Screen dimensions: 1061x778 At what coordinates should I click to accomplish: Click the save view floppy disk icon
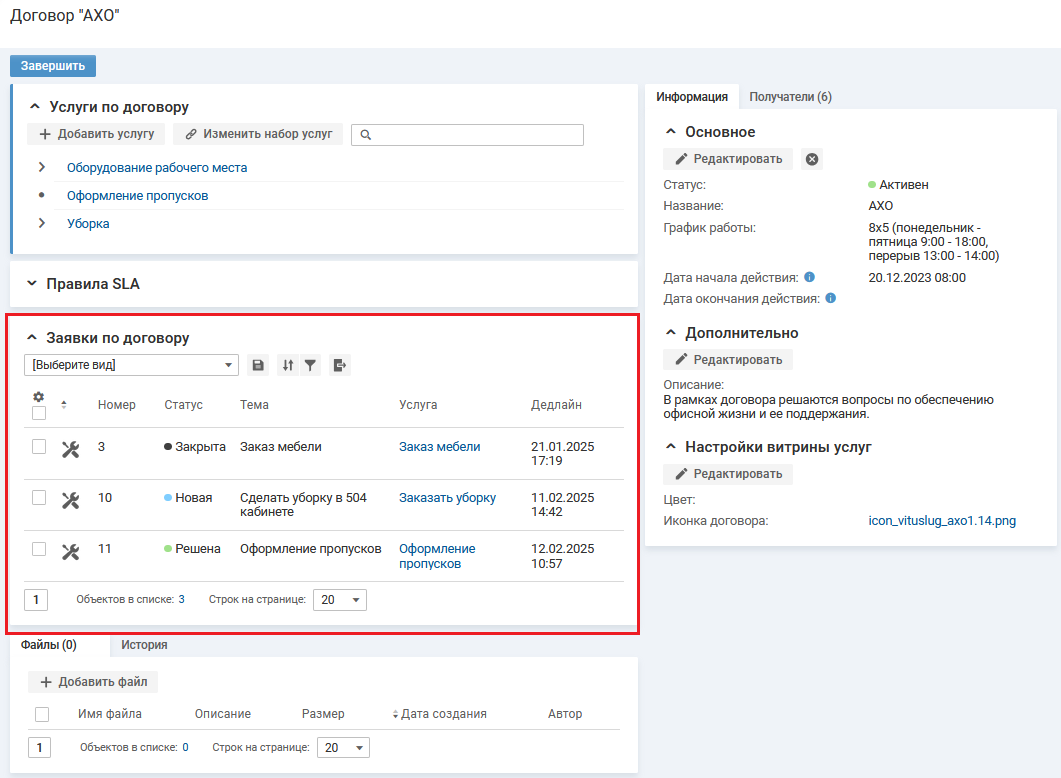258,366
